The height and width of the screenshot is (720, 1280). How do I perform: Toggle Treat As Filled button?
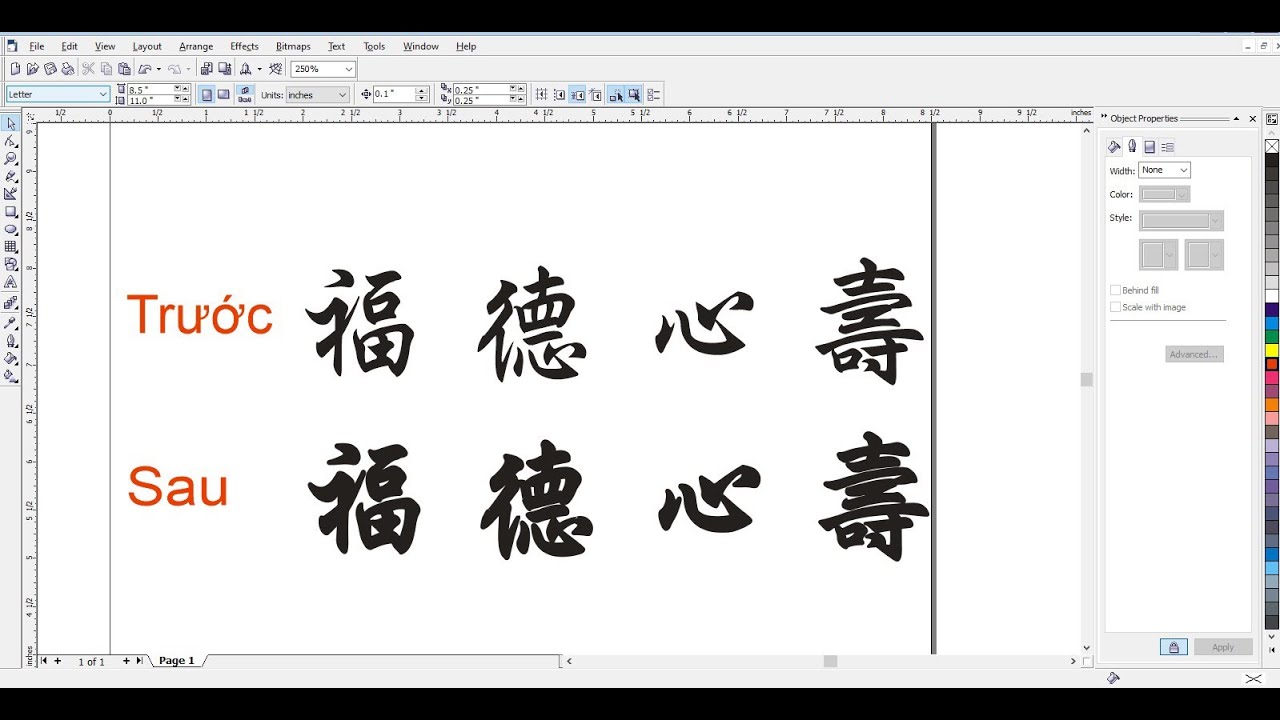pos(634,95)
